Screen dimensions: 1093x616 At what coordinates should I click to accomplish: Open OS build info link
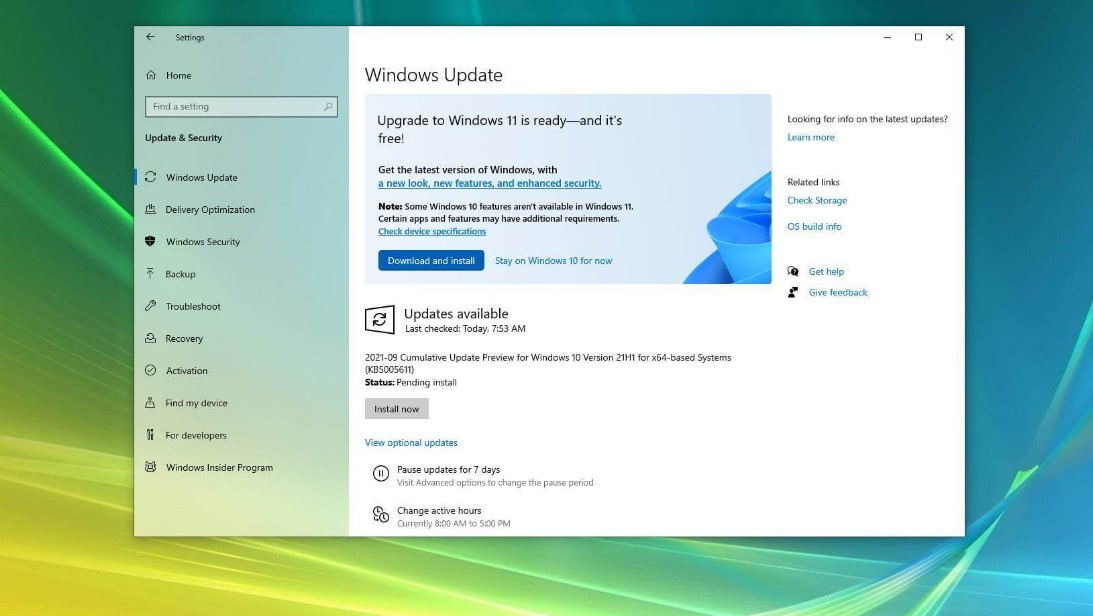pos(814,226)
